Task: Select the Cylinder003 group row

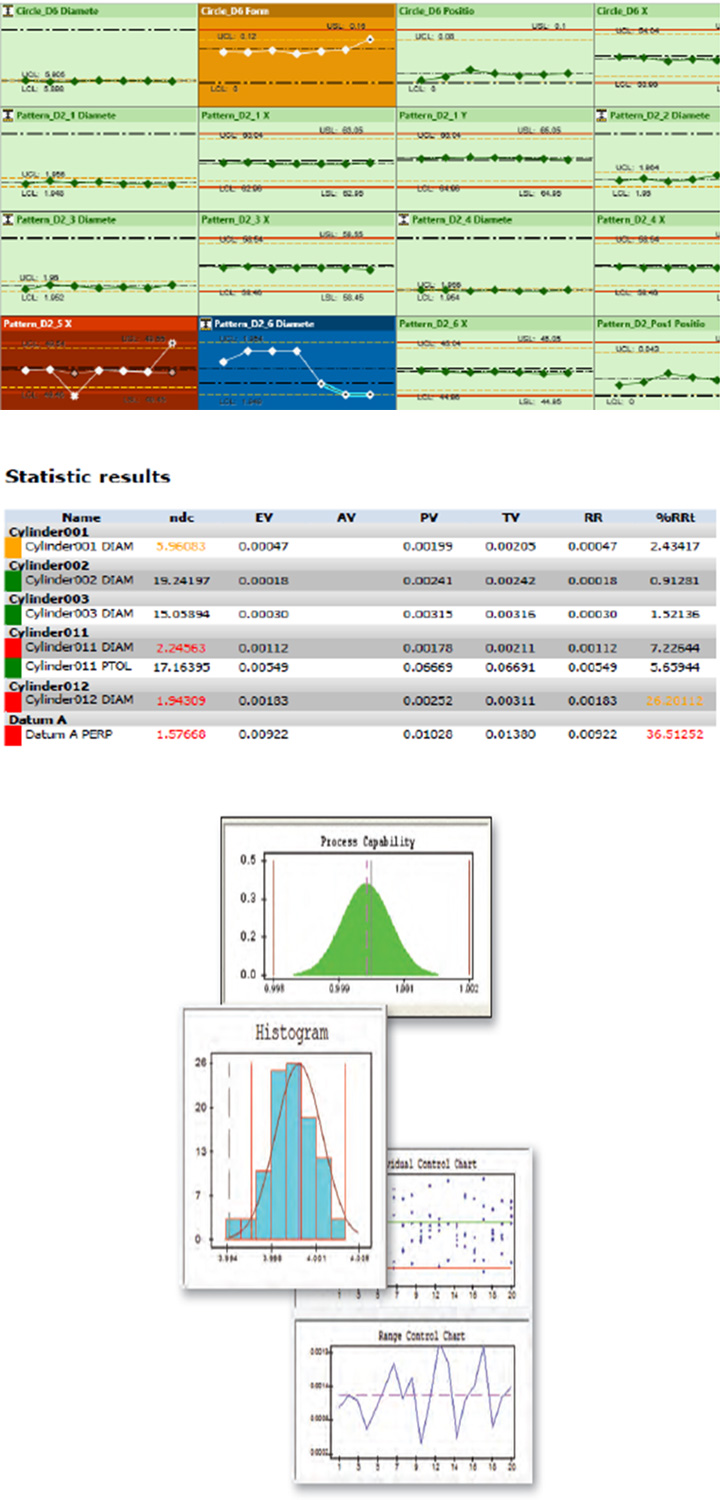Action: tap(360, 598)
